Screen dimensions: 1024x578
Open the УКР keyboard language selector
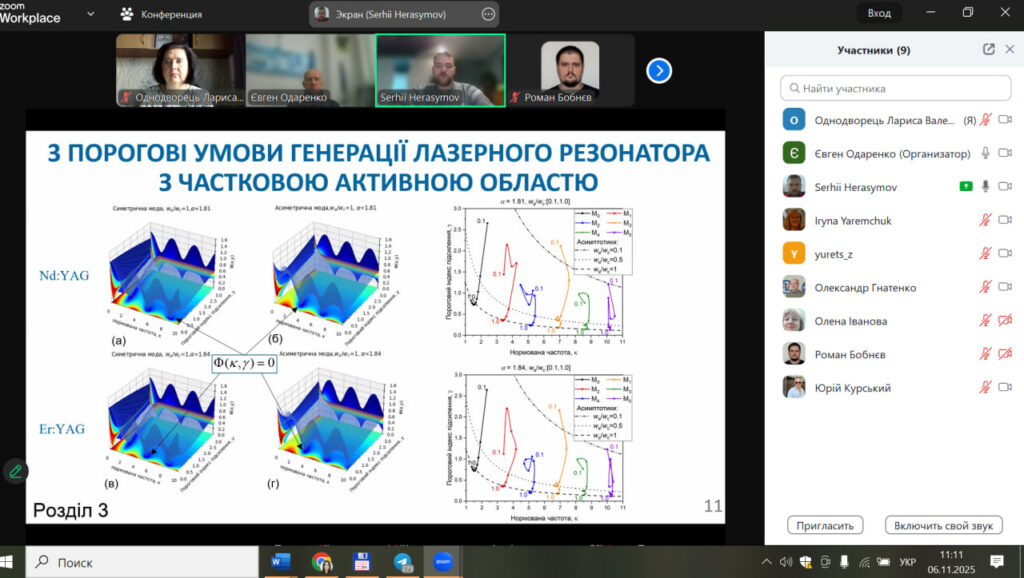coord(907,562)
